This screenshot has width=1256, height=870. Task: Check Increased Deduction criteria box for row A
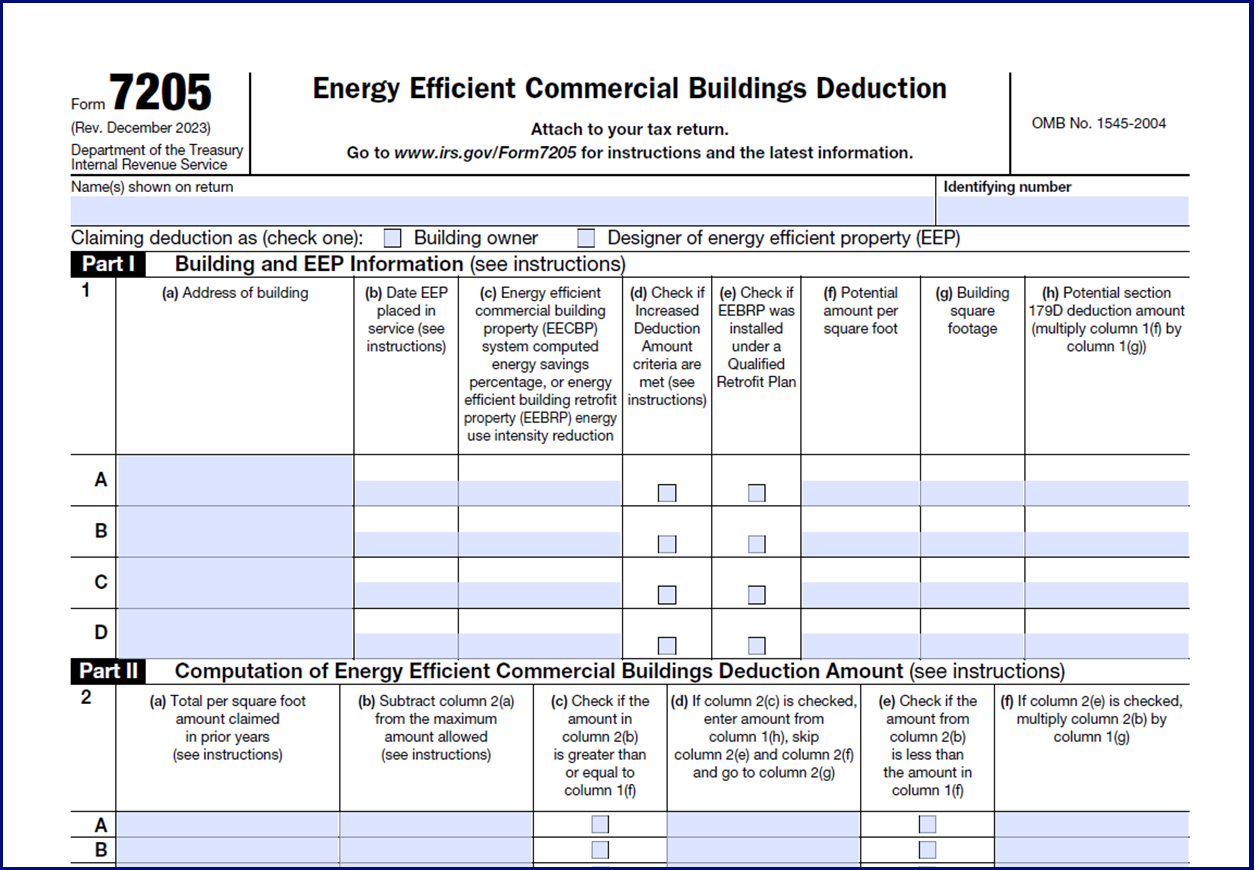pyautogui.click(x=667, y=493)
